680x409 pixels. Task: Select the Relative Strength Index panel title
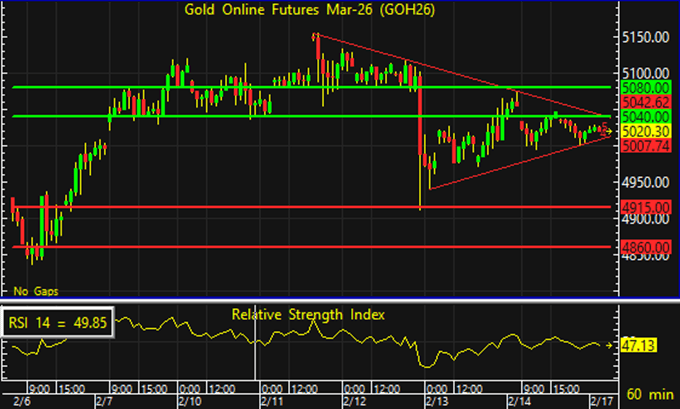[x=308, y=314]
